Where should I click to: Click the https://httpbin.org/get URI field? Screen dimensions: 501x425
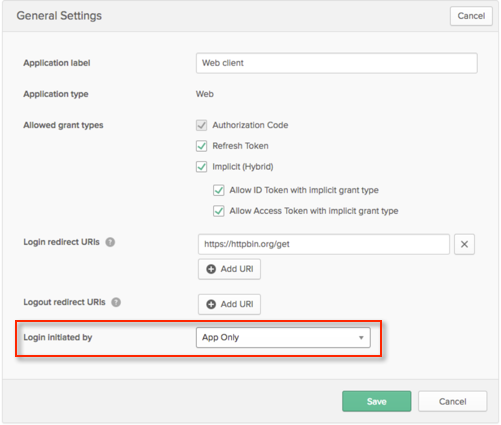click(x=324, y=244)
